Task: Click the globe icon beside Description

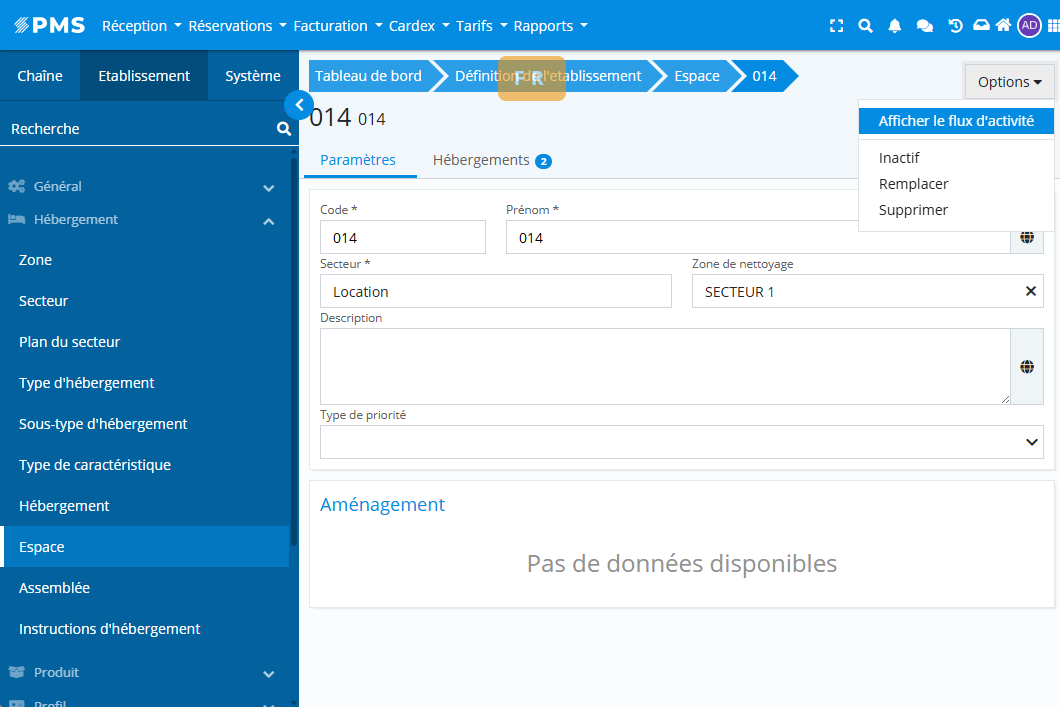Action: [1026, 367]
